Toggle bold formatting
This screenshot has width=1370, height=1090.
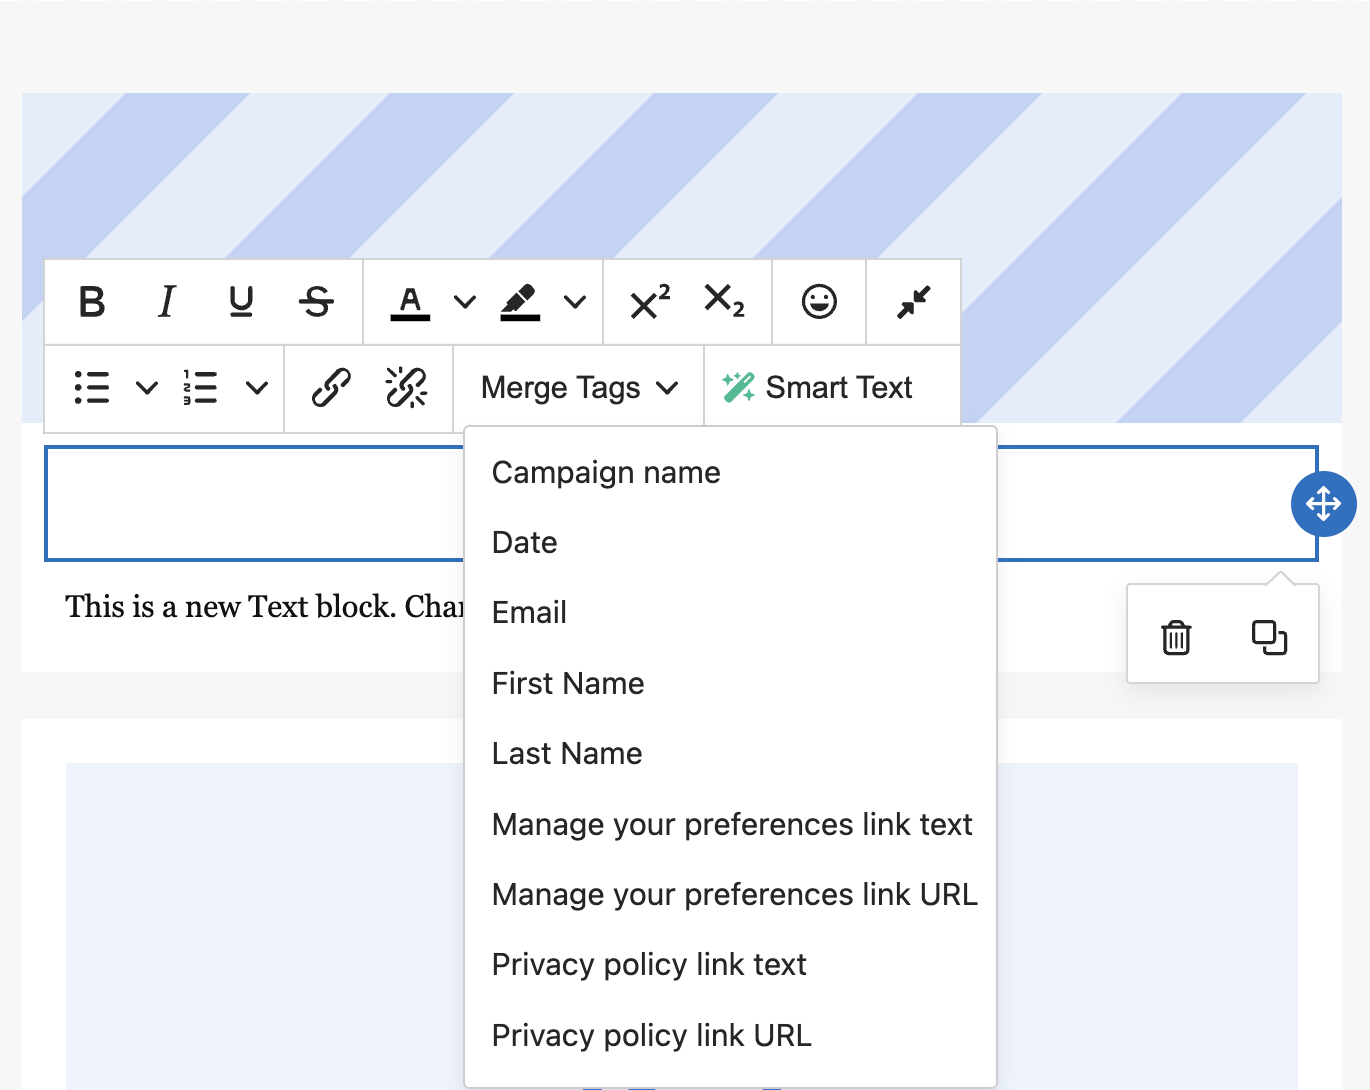92,302
